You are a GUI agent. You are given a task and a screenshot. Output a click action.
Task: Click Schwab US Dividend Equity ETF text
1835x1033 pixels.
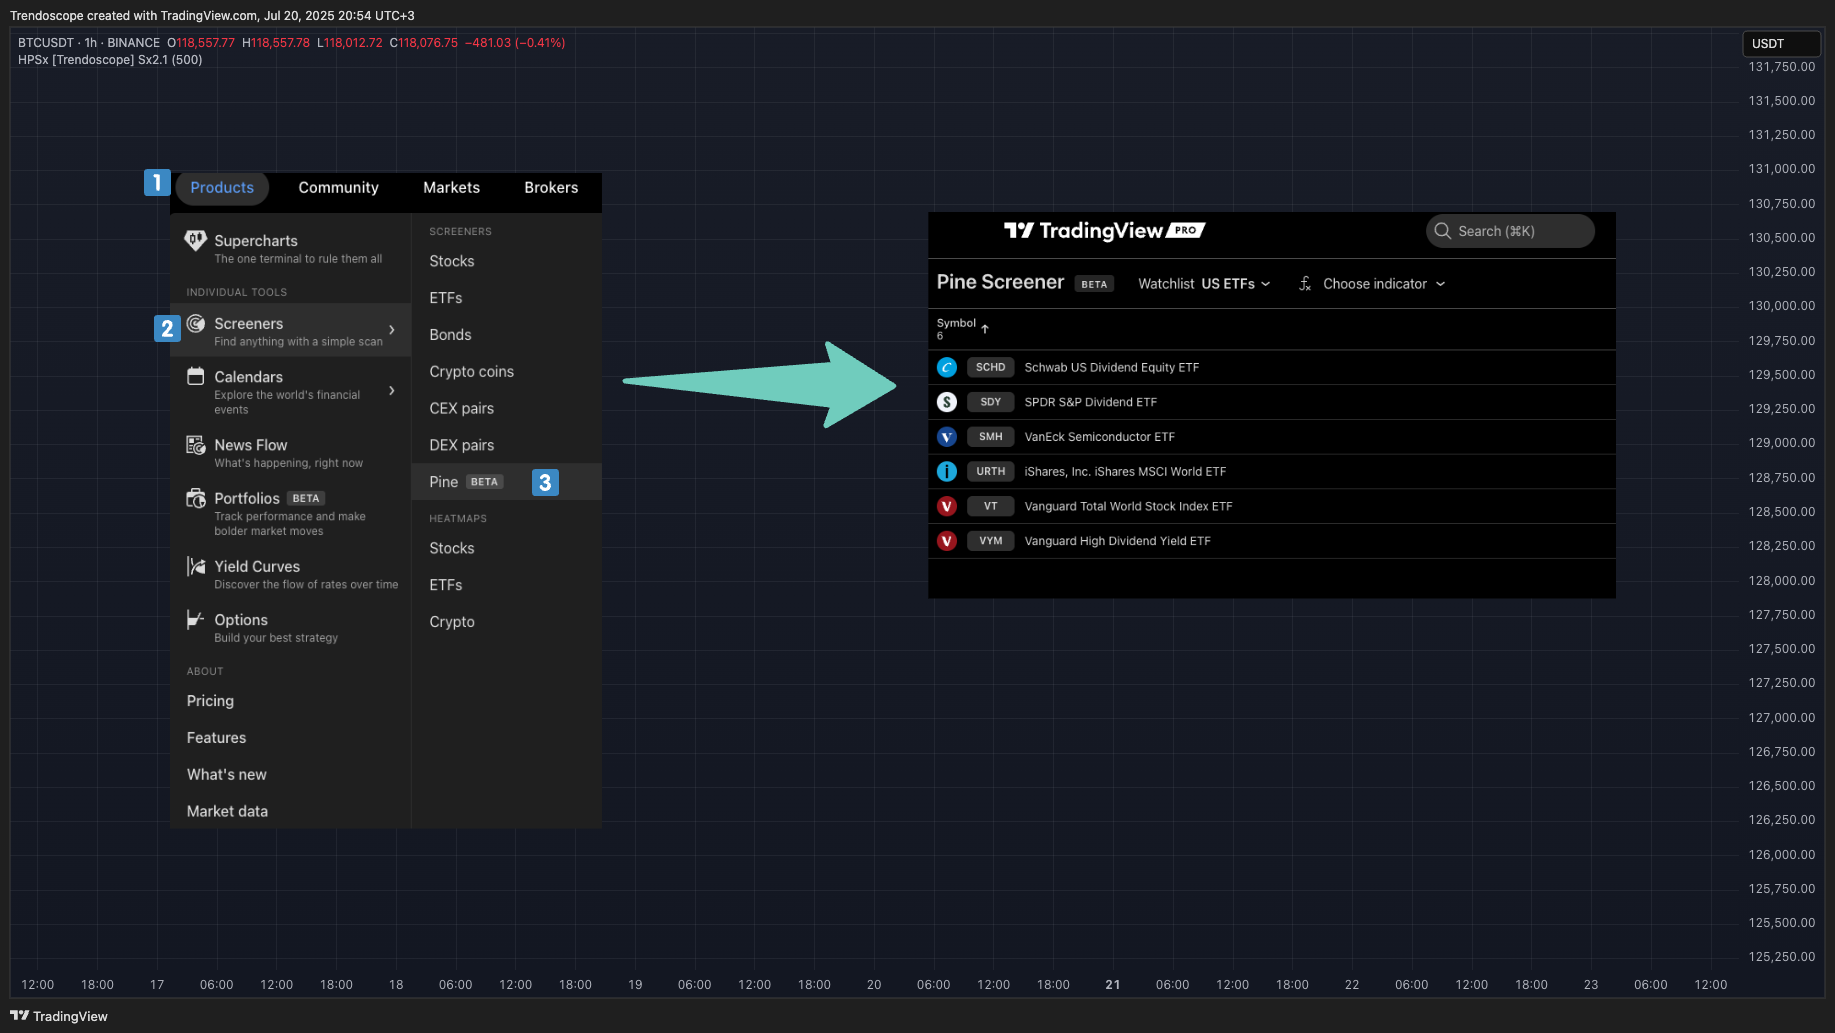pyautogui.click(x=1112, y=368)
